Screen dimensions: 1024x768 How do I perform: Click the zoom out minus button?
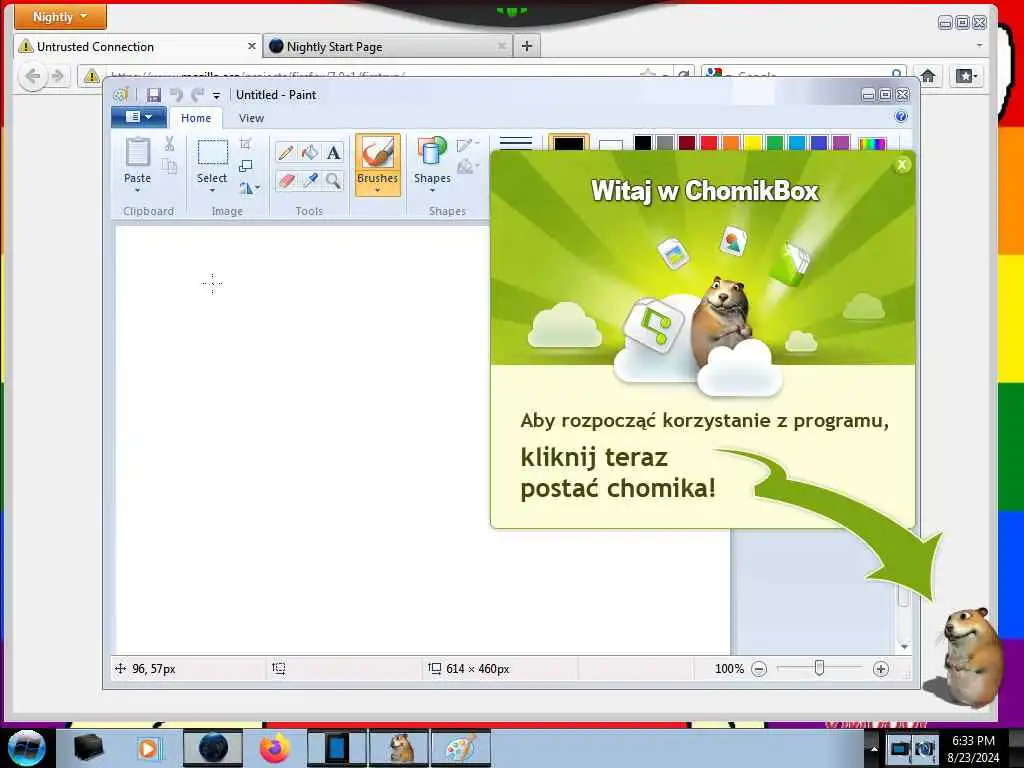(759, 669)
